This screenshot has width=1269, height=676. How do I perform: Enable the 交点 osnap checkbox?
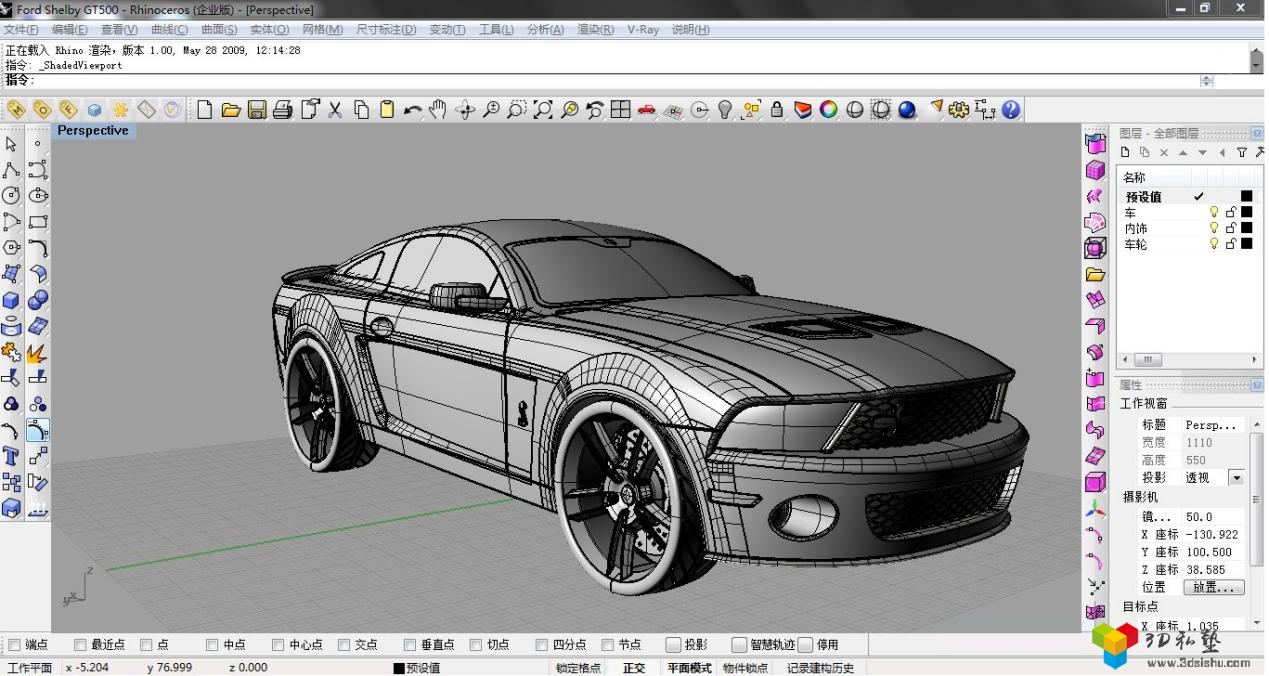[x=344, y=645]
